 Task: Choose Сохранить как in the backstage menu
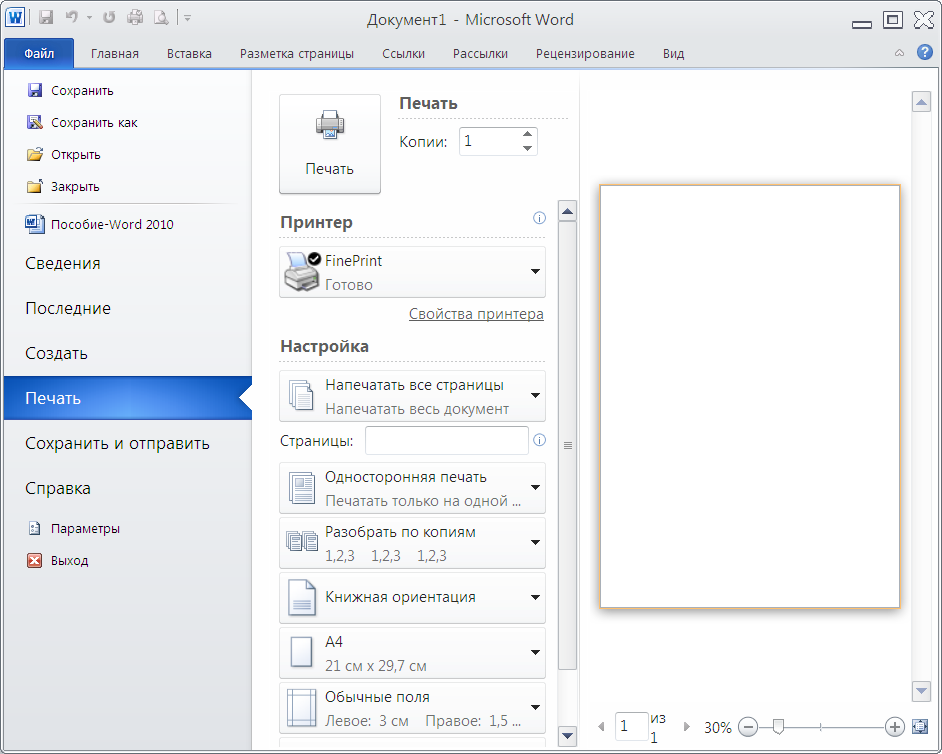[83, 123]
